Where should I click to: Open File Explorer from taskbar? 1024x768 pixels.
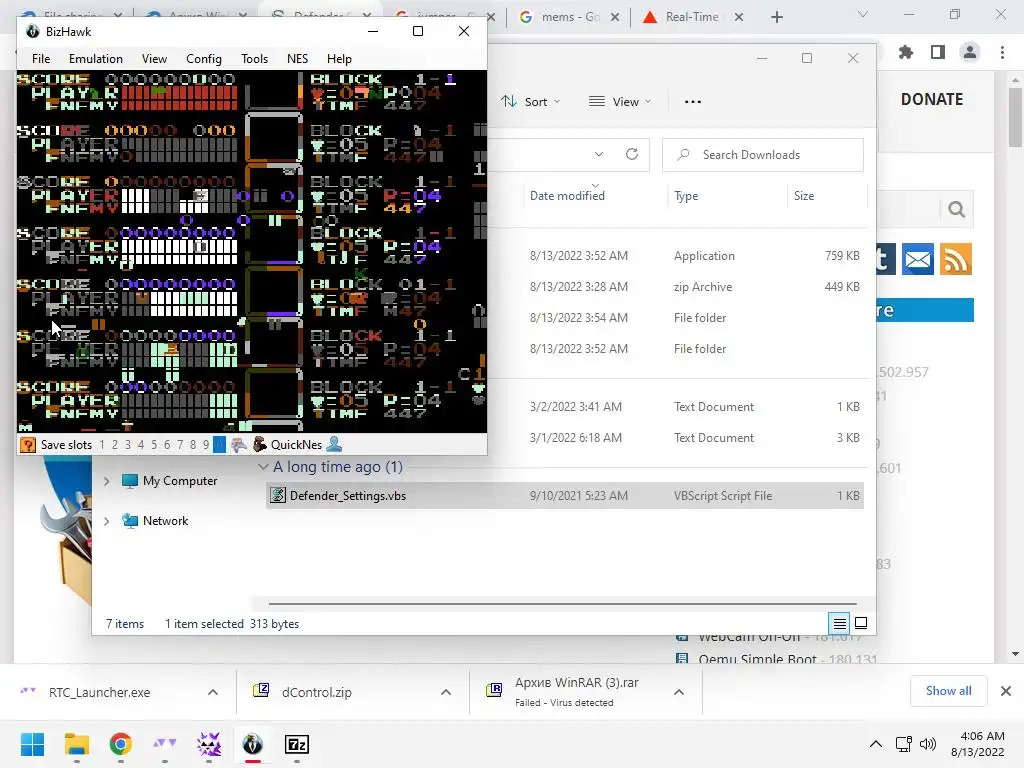[76, 744]
